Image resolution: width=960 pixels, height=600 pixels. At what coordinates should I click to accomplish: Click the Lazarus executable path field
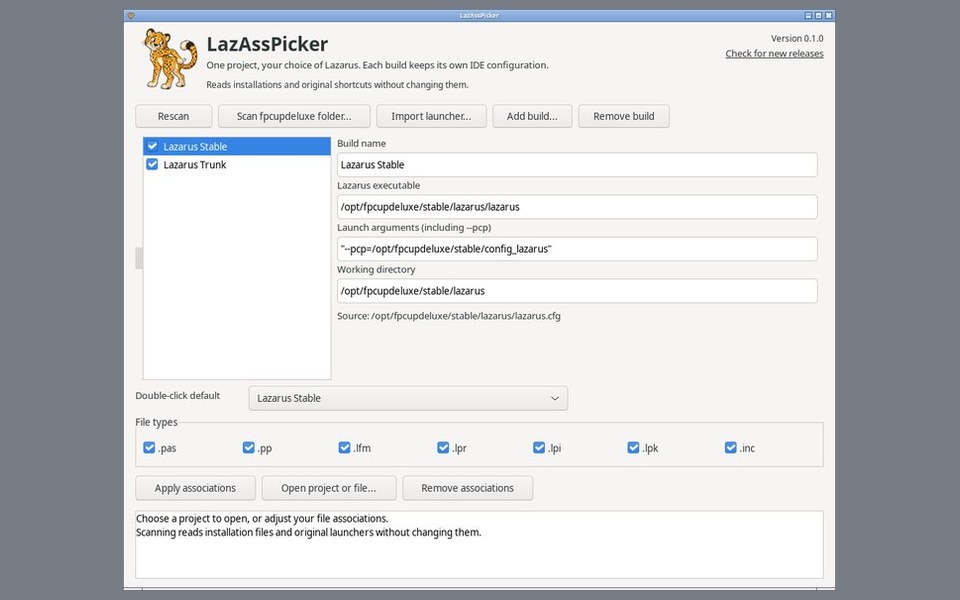coord(577,207)
